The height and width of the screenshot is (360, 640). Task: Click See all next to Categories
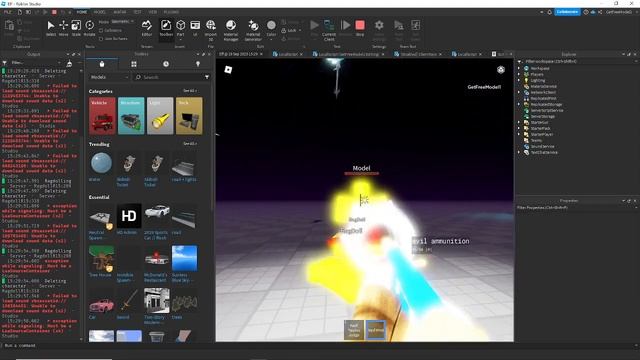click(x=190, y=91)
